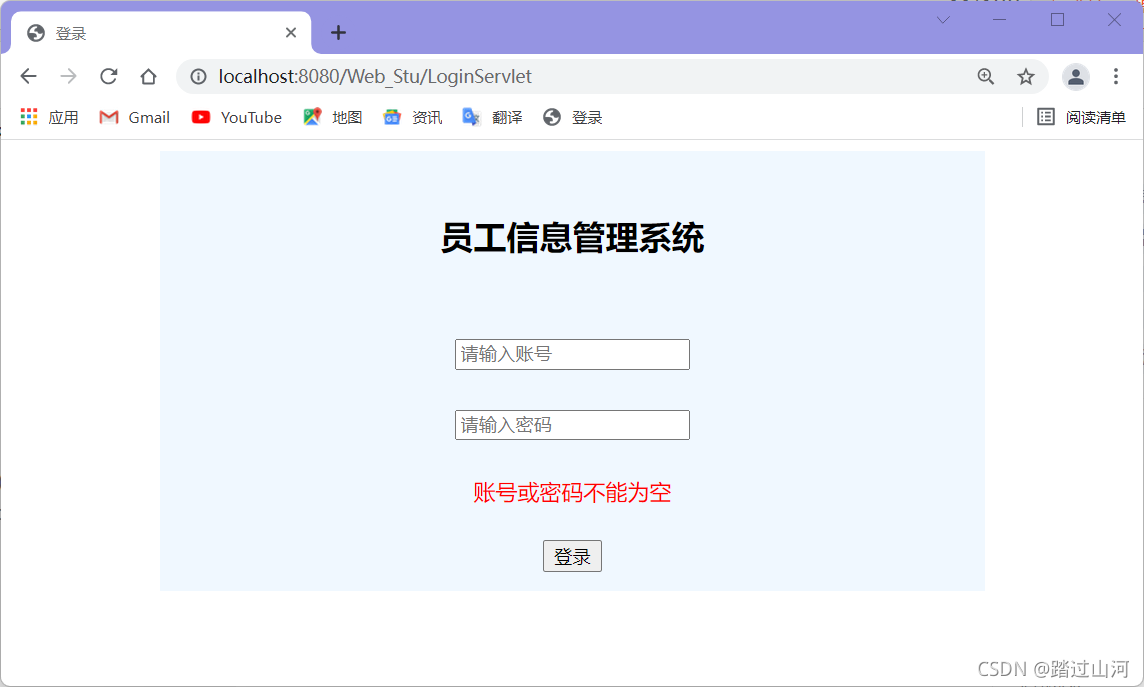Click the site info icon in the address bar

(x=198, y=76)
